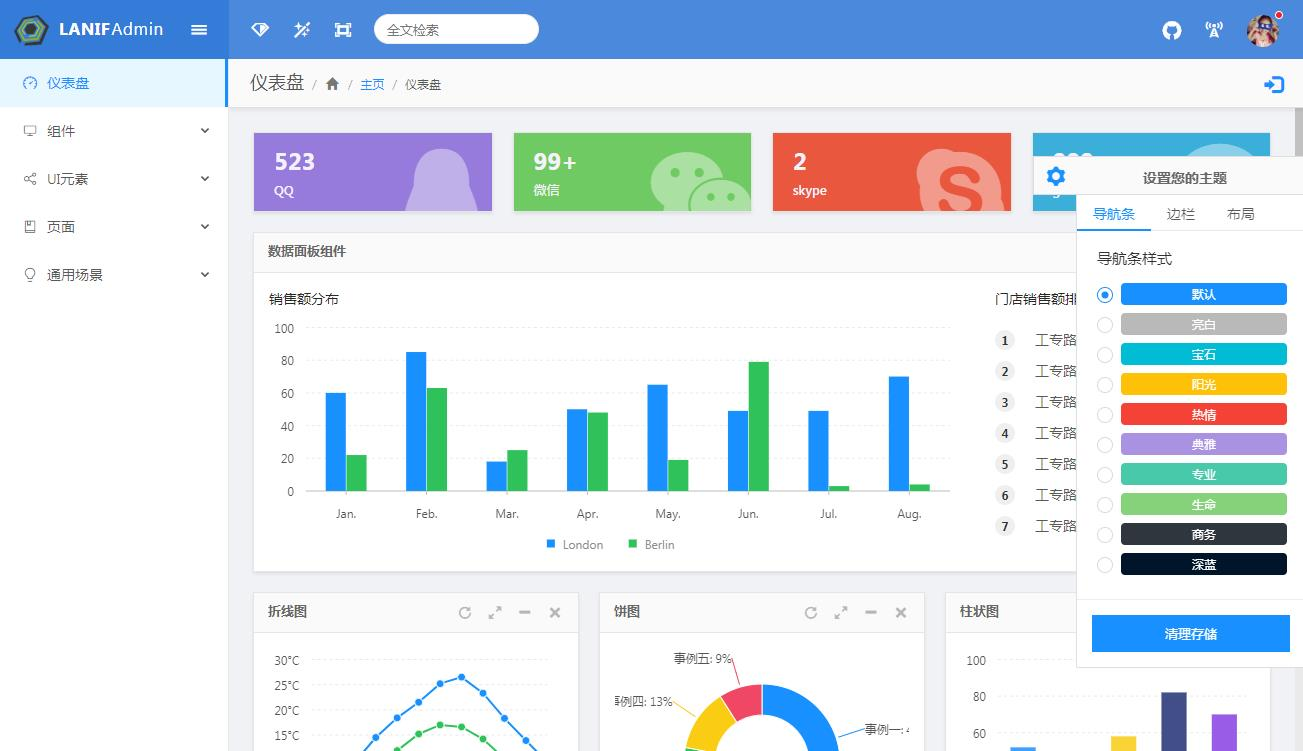Image resolution: width=1303 pixels, height=751 pixels.
Task: Click the 数据面板组件 panel title
Action: [307, 252]
